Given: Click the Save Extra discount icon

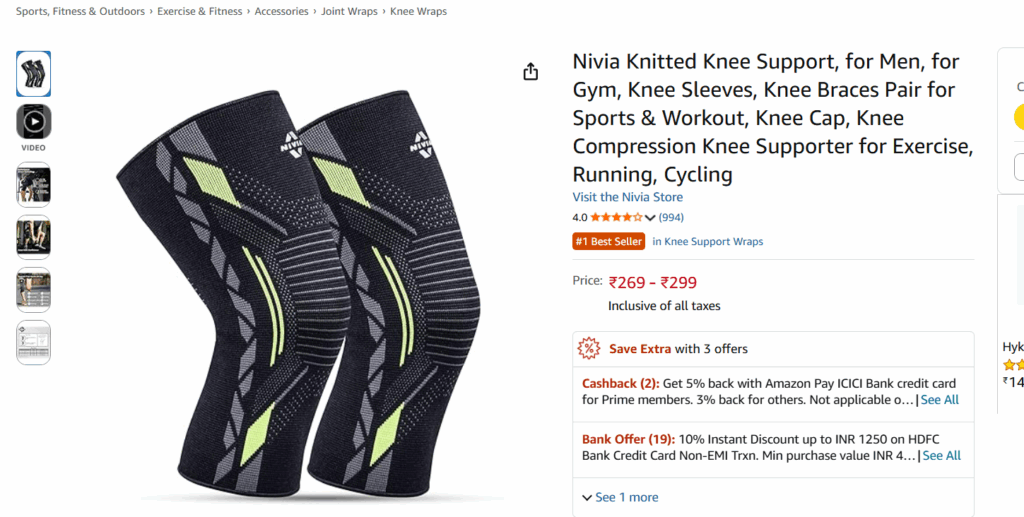Looking at the screenshot, I should click(x=589, y=348).
